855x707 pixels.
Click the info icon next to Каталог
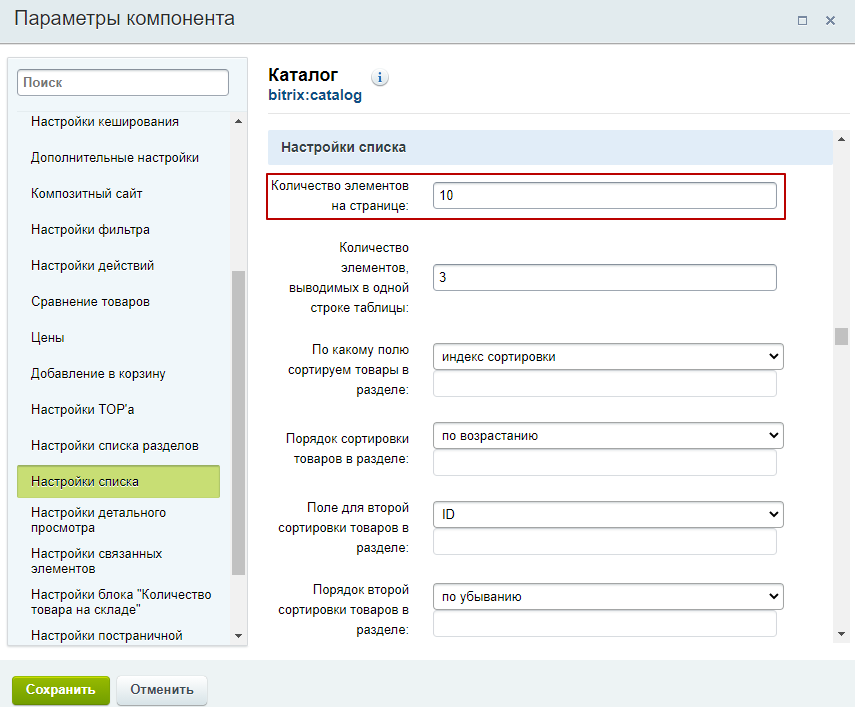pos(380,77)
